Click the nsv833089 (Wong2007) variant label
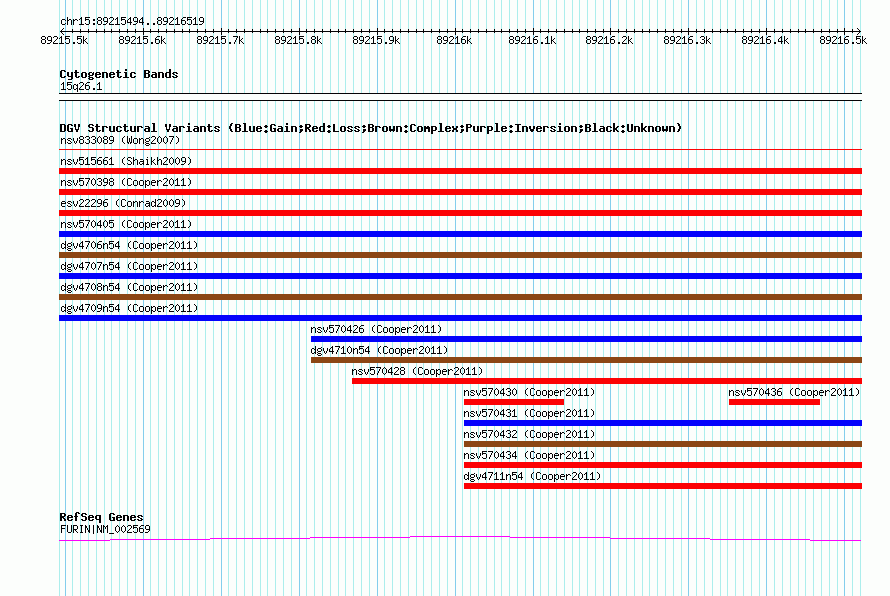Viewport: 890px width, 596px height. 120,140
